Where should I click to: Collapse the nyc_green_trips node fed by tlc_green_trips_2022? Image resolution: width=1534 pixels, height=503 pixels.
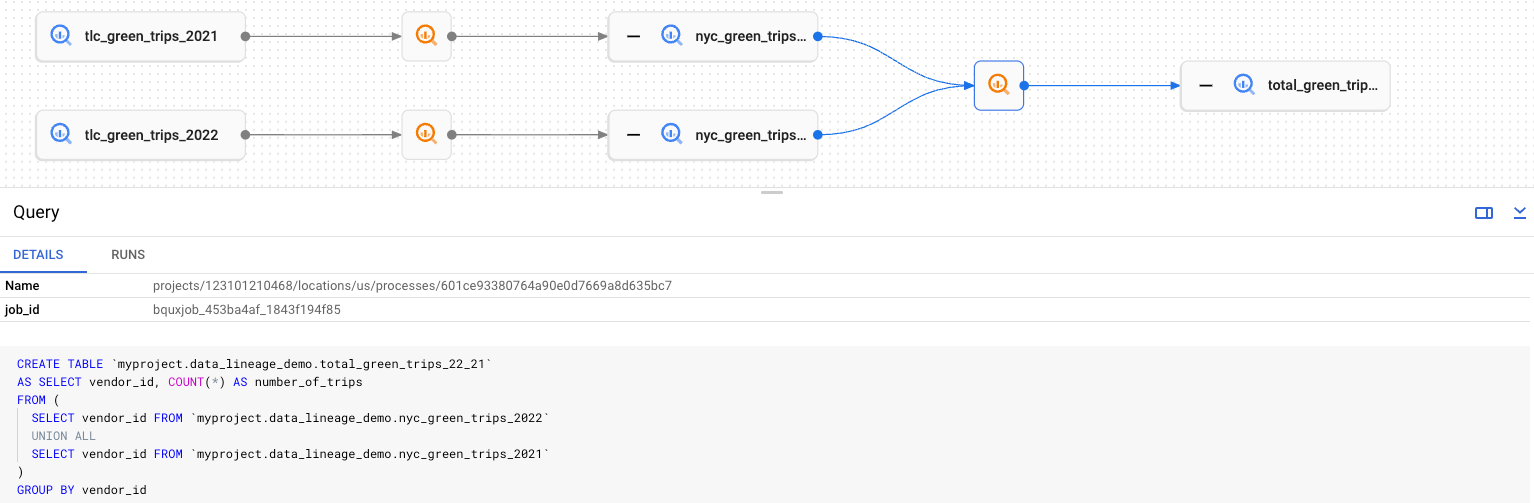tap(633, 134)
